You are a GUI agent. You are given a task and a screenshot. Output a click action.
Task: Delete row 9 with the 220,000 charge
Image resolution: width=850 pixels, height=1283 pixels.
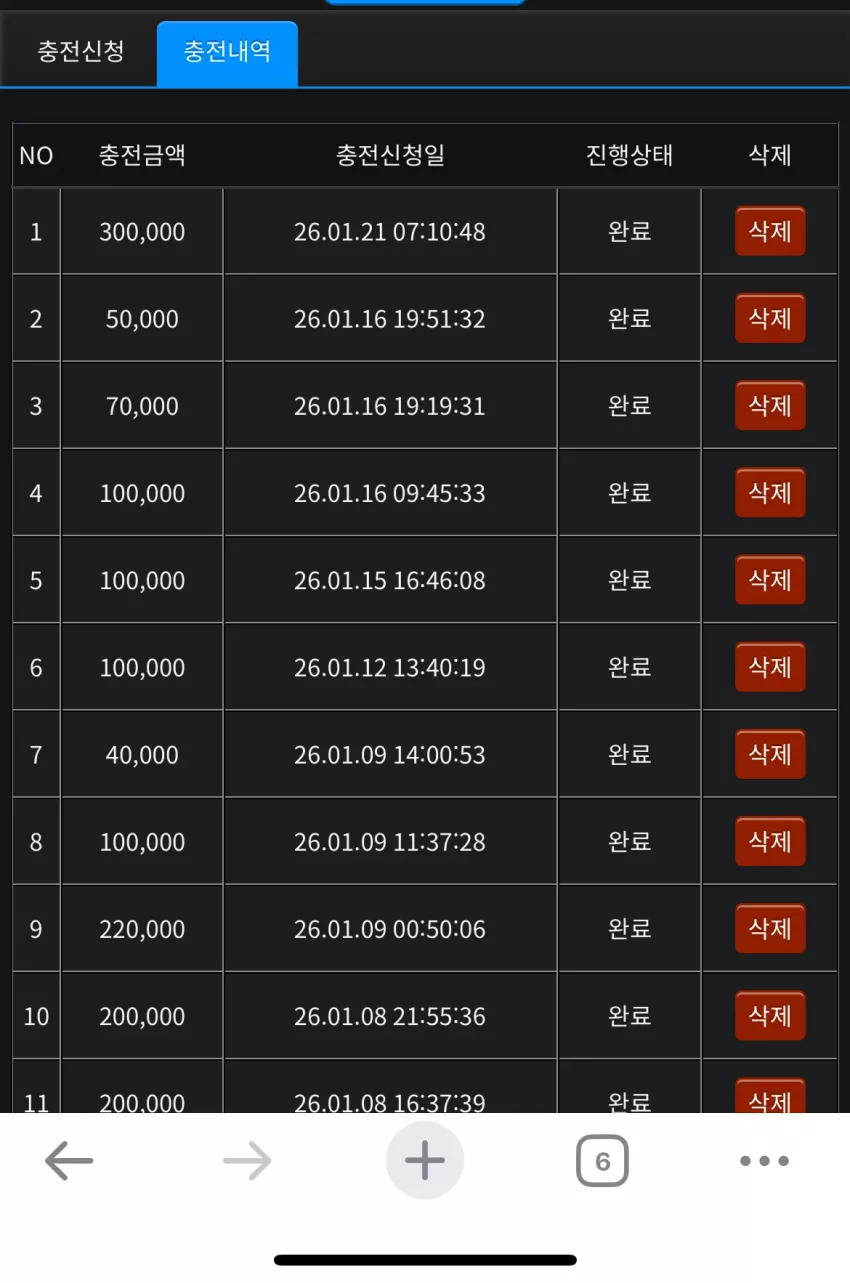point(770,928)
